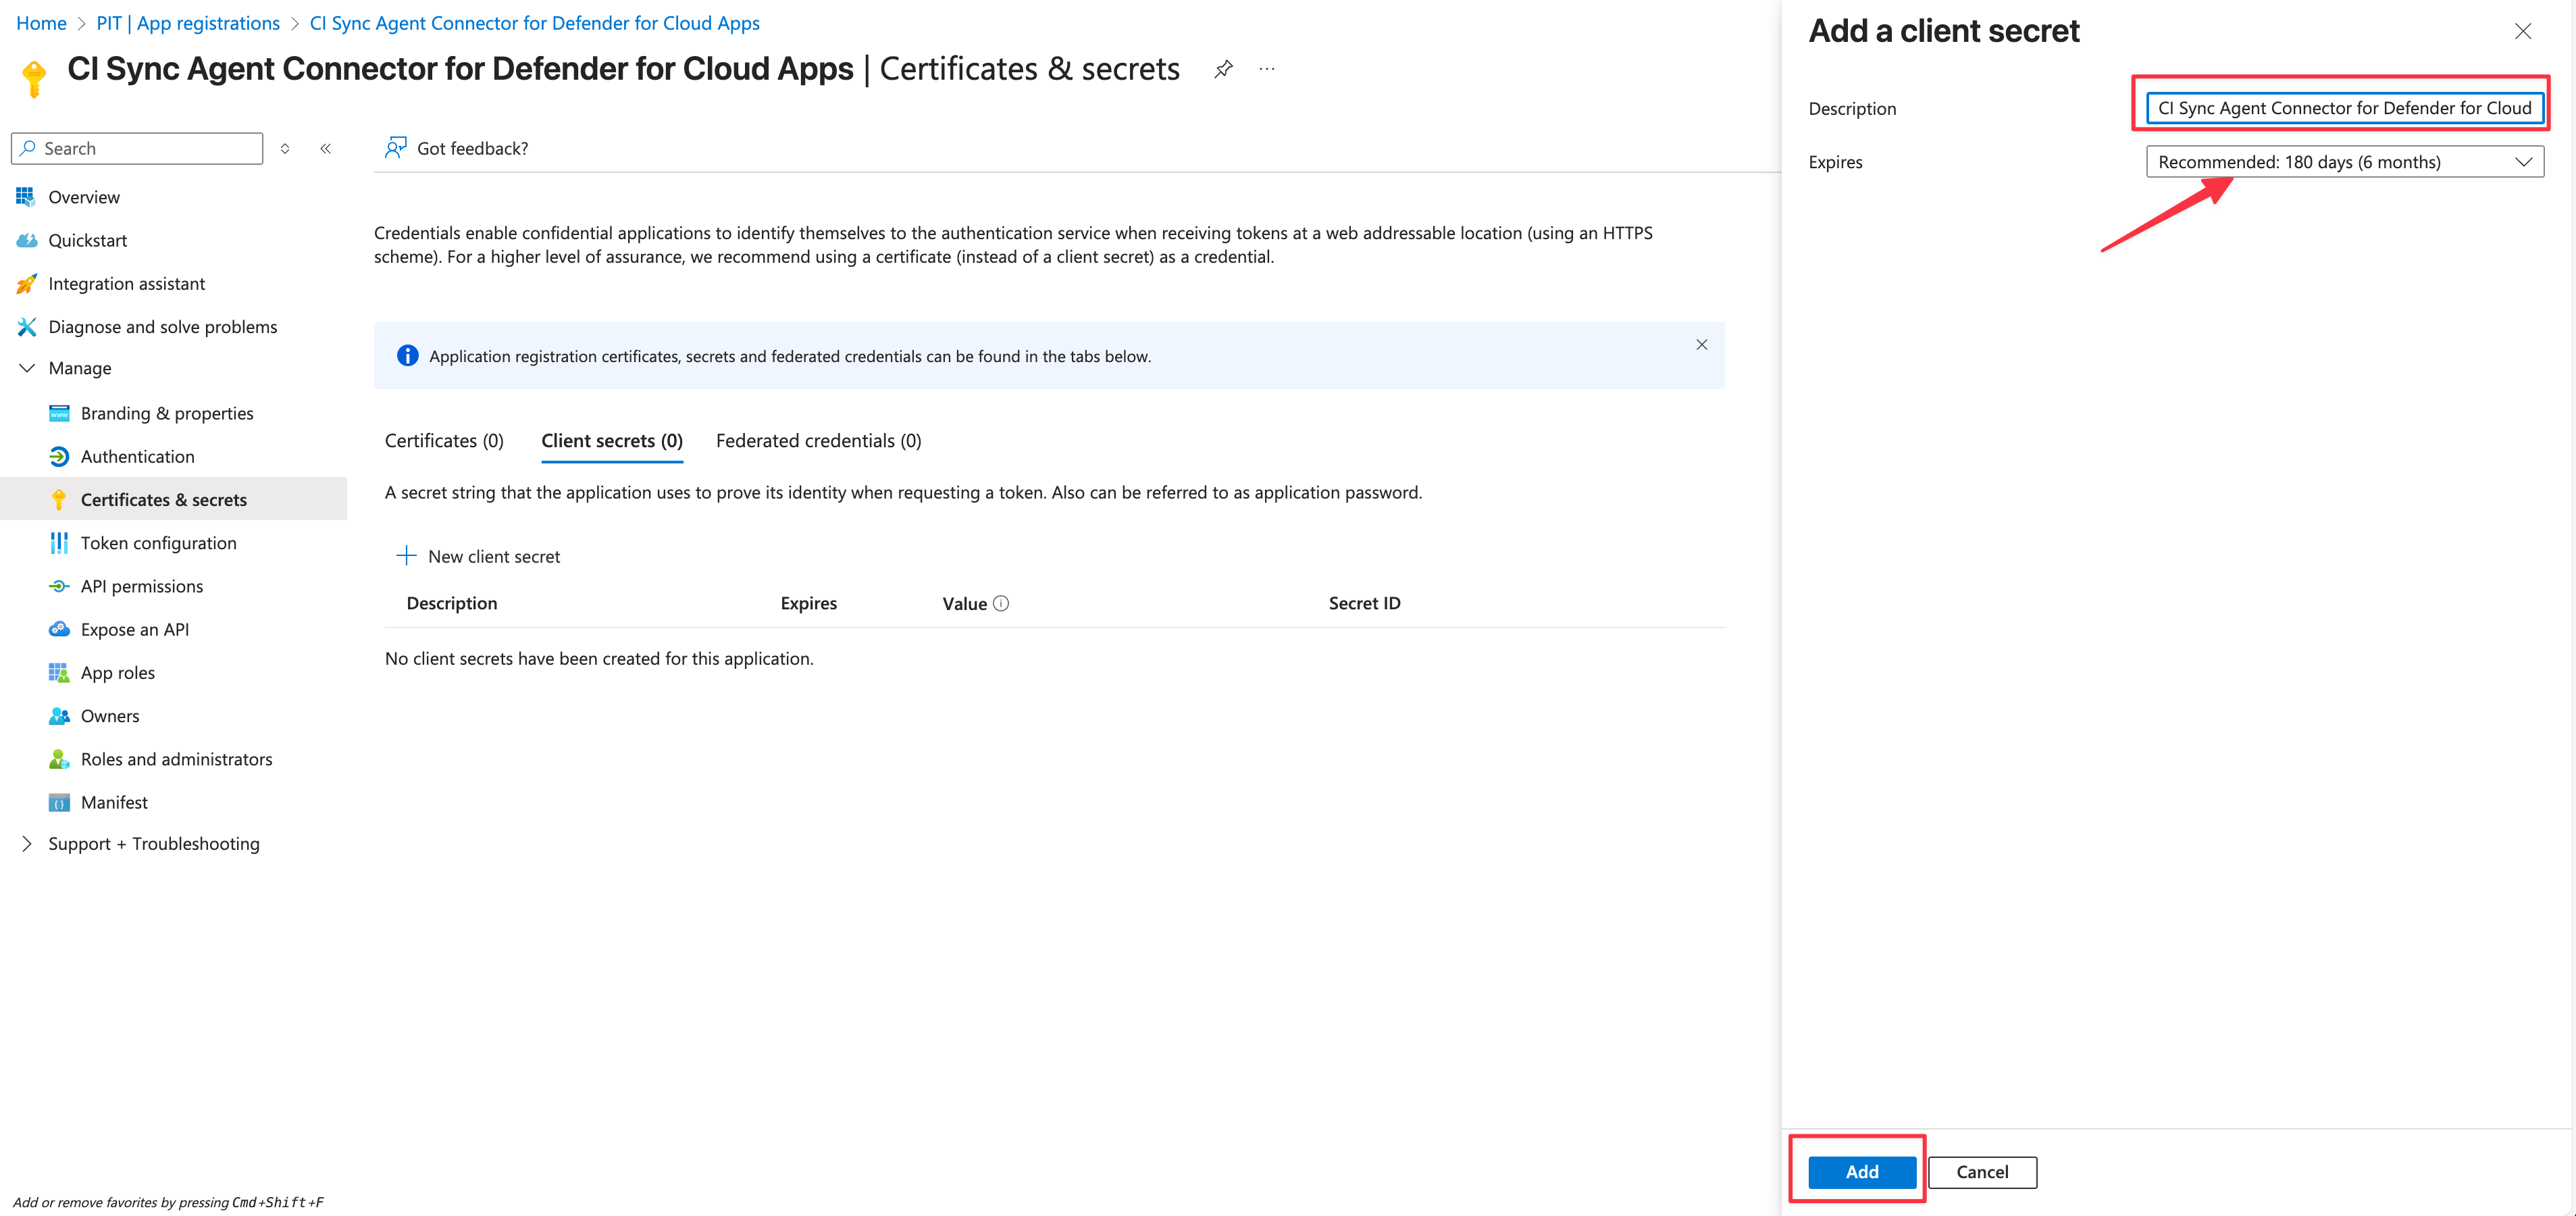
Task: Click the Description input field
Action: click(x=2344, y=108)
